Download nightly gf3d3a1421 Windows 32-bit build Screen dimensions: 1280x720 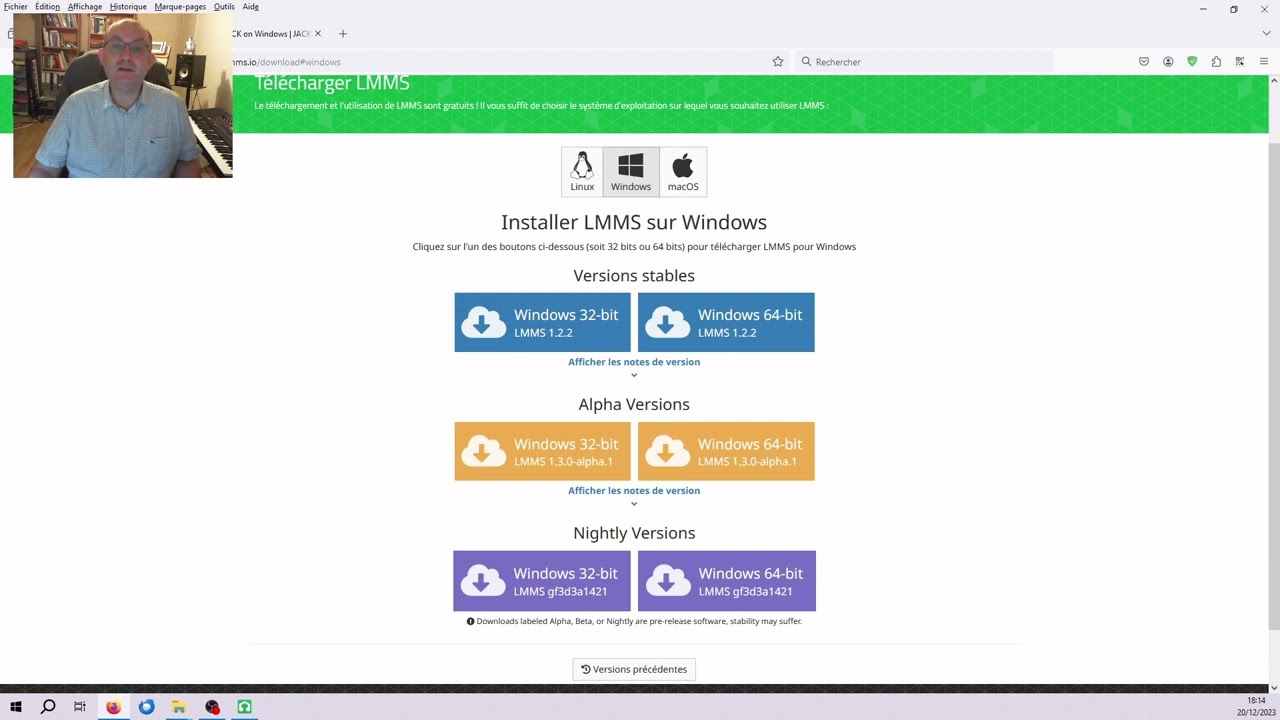pos(542,581)
